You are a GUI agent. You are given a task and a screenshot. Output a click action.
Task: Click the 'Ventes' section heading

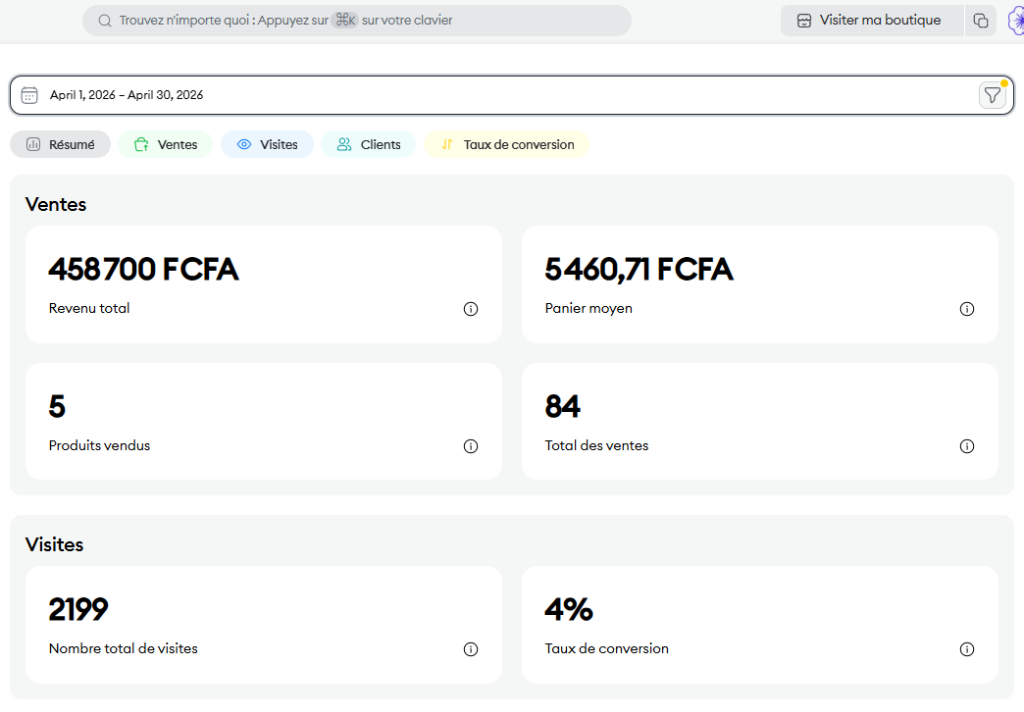[56, 204]
